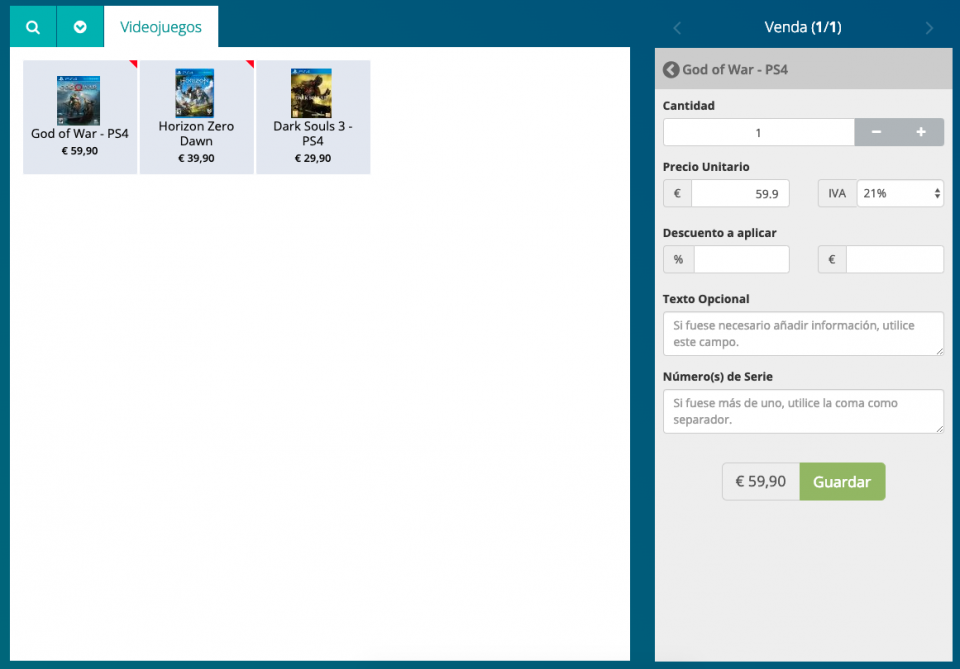Focus the Número(s) de Serie text area
This screenshot has height=669, width=960.
[803, 411]
